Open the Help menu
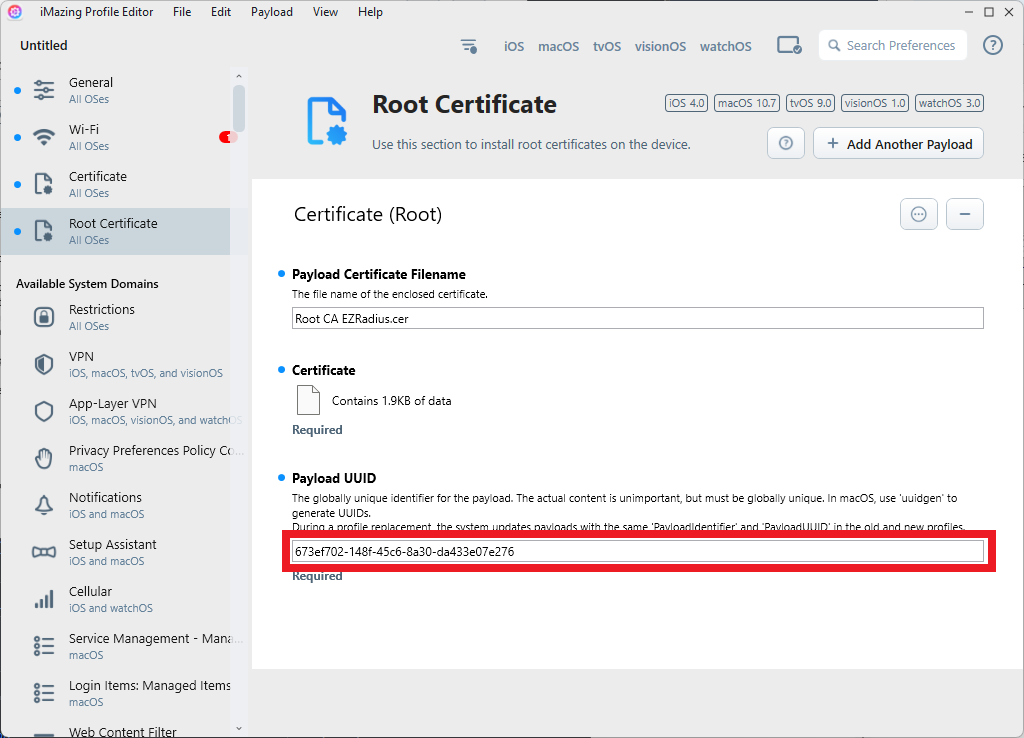The height and width of the screenshot is (738, 1024). point(370,12)
